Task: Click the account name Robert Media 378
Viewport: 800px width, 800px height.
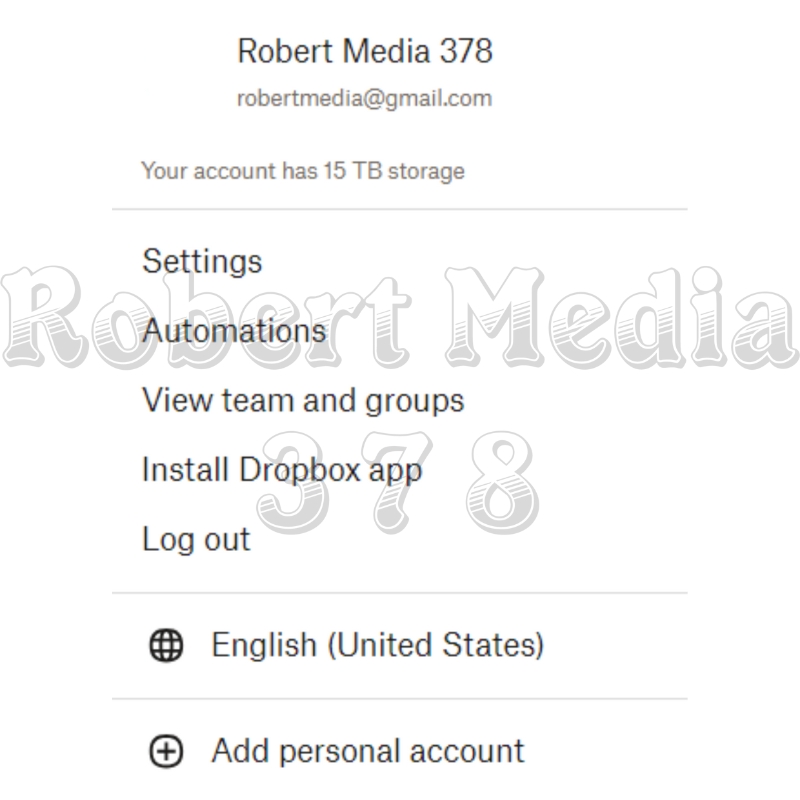Action: 365,51
